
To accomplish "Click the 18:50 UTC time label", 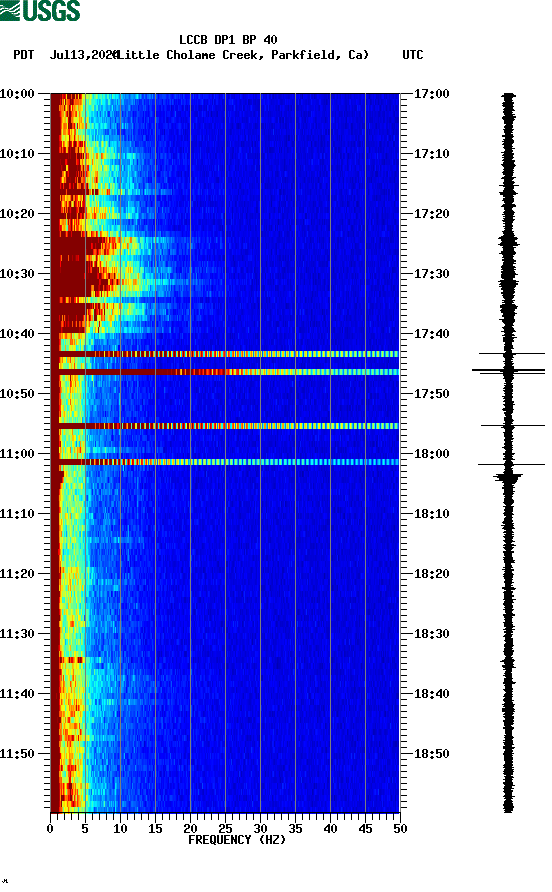I will 431,754.
